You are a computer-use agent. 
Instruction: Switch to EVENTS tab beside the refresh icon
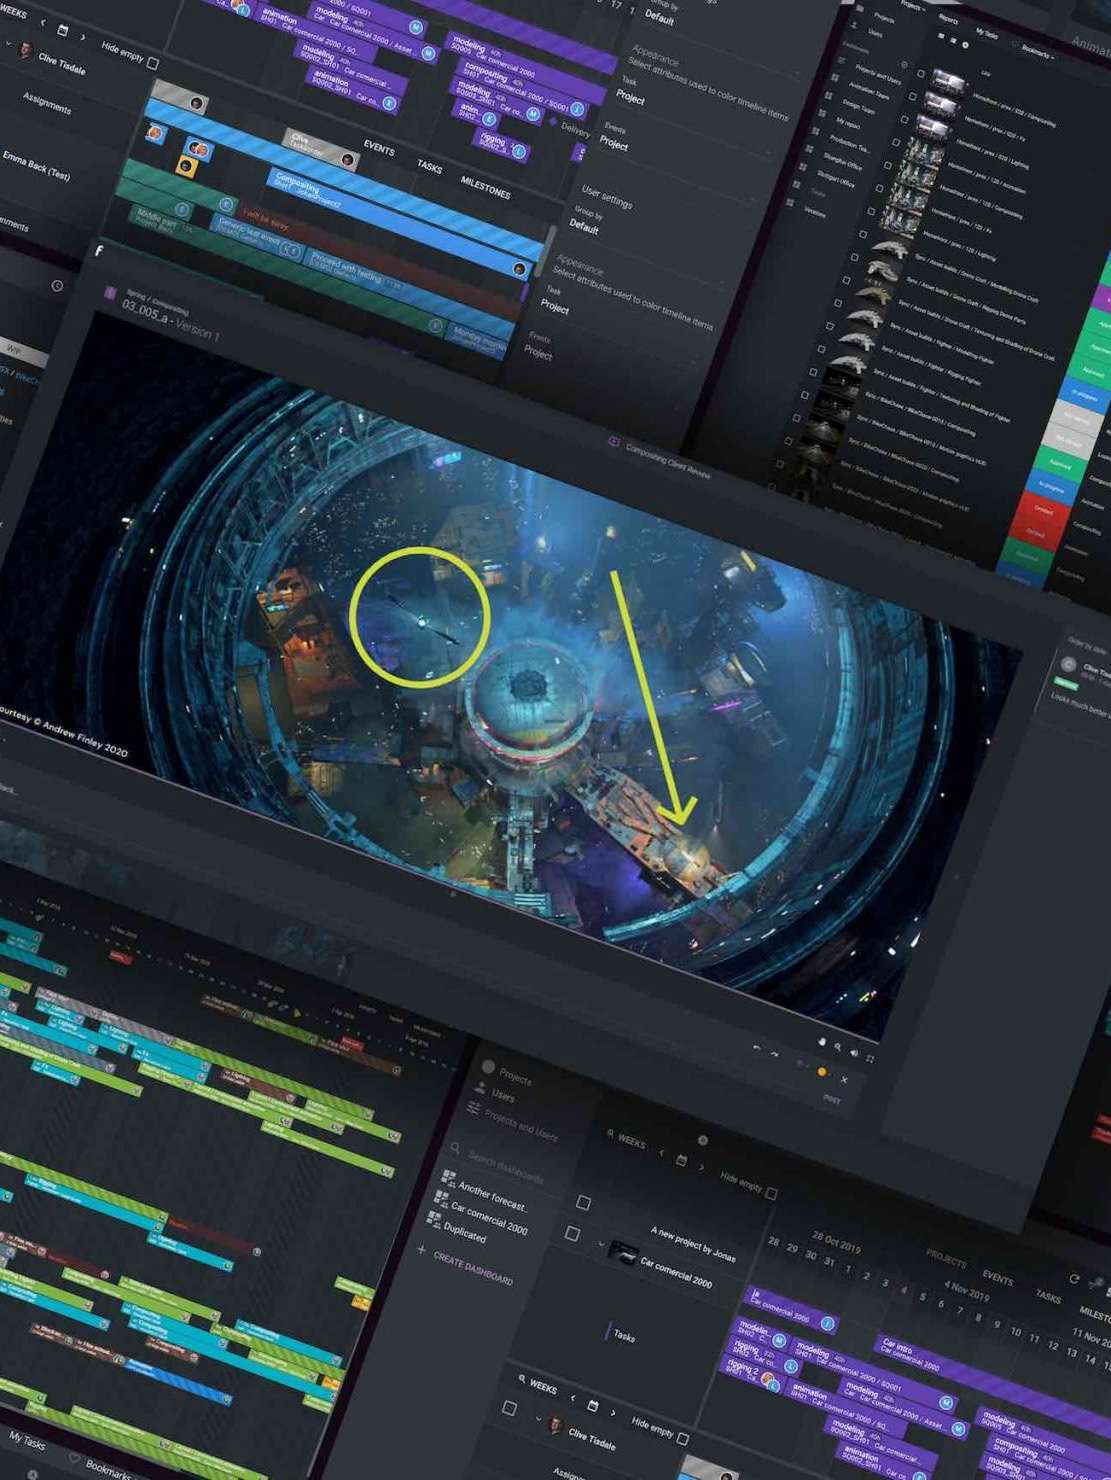tap(997, 1278)
